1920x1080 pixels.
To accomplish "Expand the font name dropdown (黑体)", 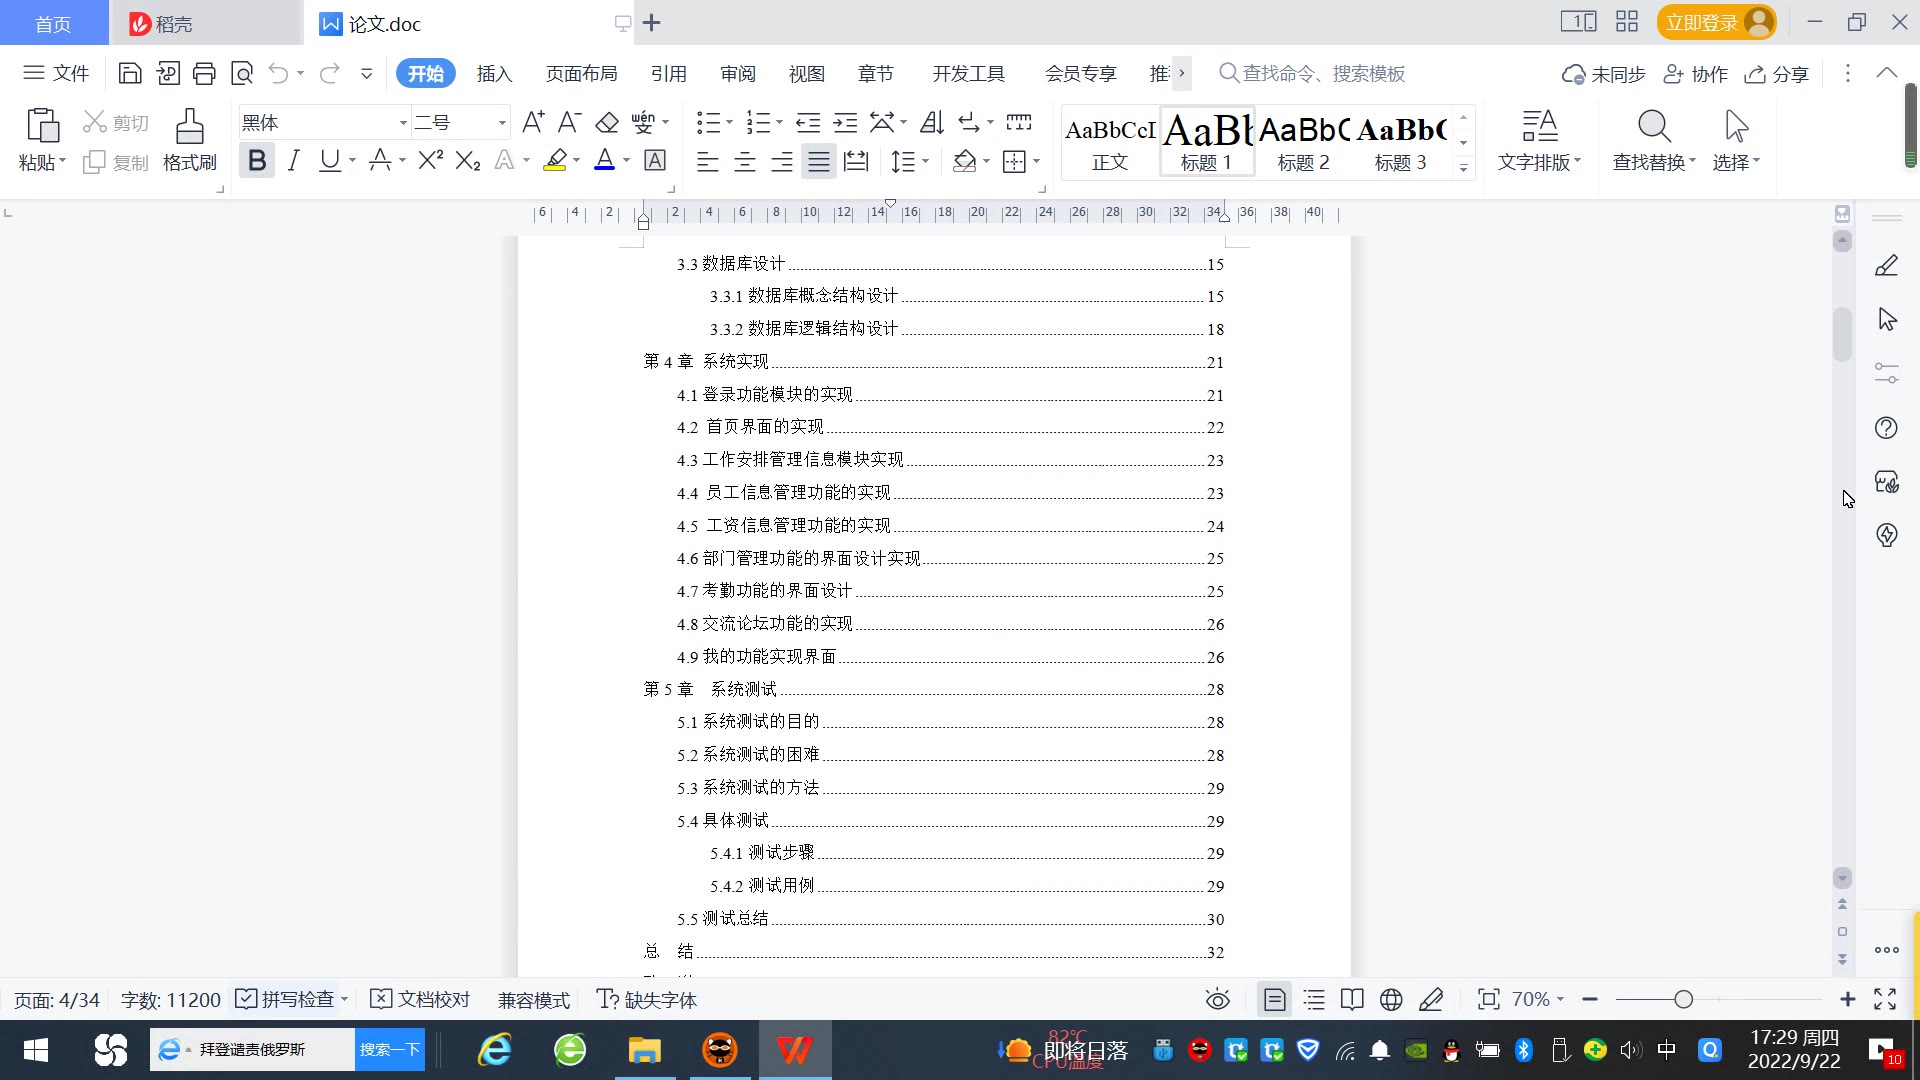I will tap(403, 123).
